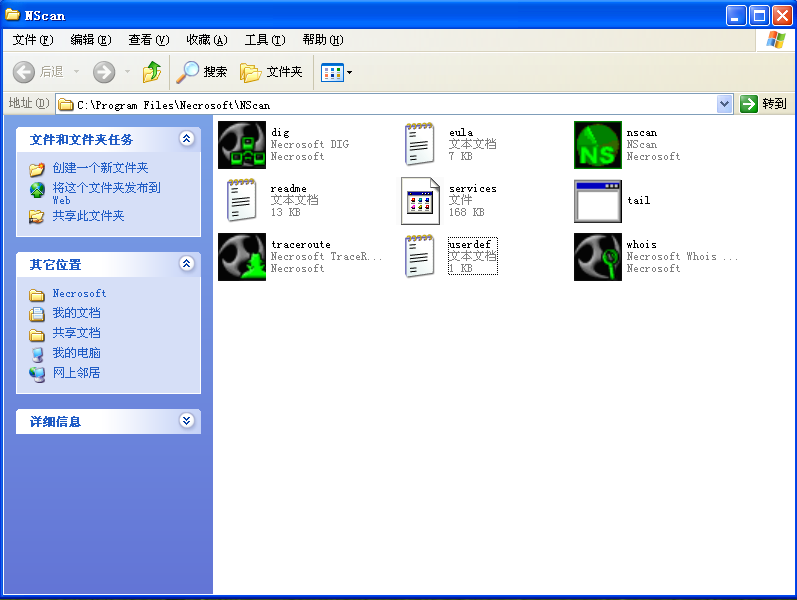
Task: Select the readme text document icon
Action: [x=241, y=200]
